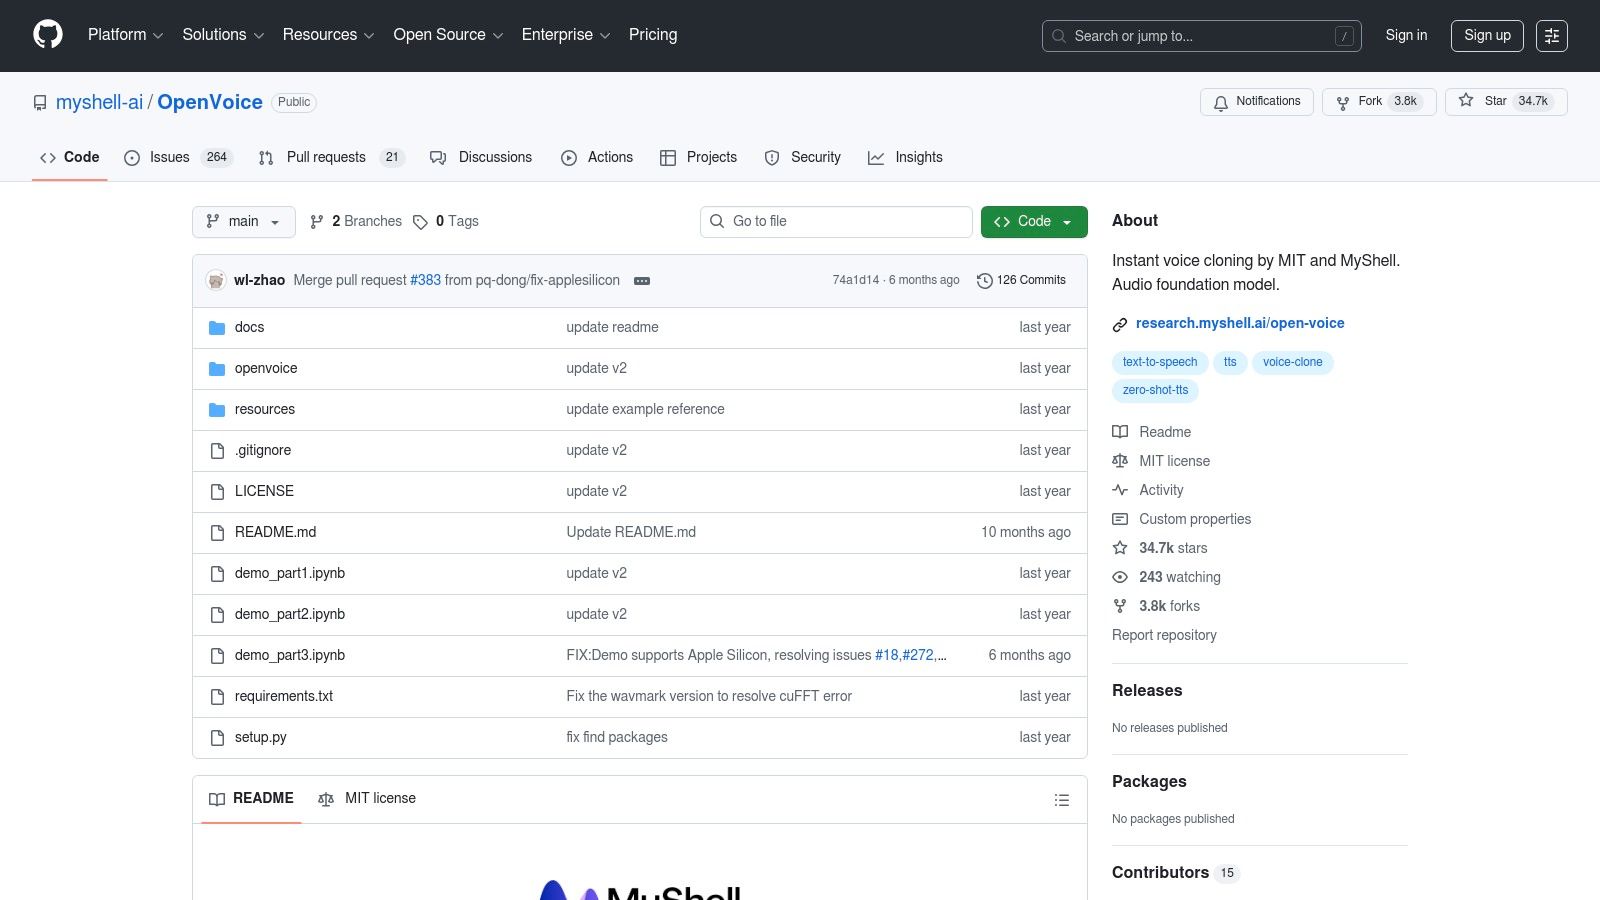The width and height of the screenshot is (1600, 900).
Task: Open the green Code dropdown
Action: [x=1033, y=222]
